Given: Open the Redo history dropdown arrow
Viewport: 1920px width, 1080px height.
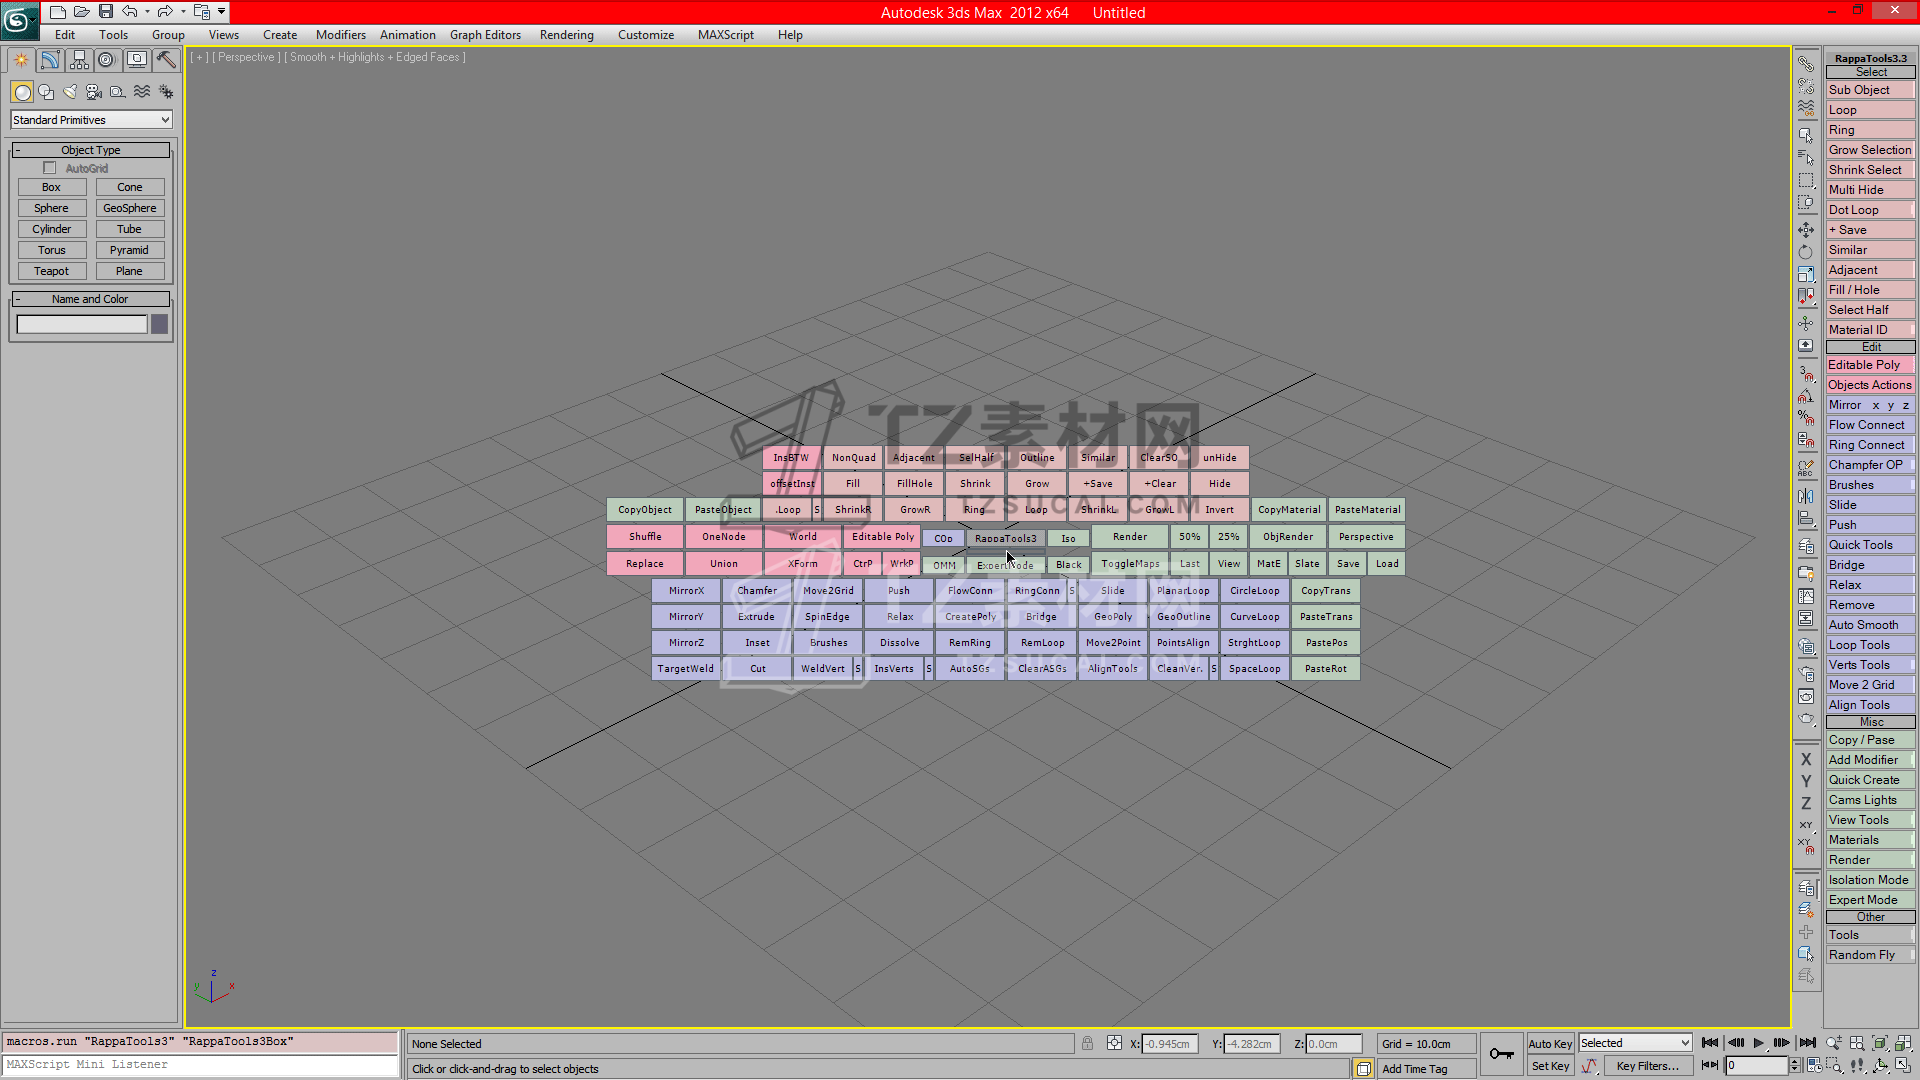Looking at the screenshot, I should pos(182,12).
